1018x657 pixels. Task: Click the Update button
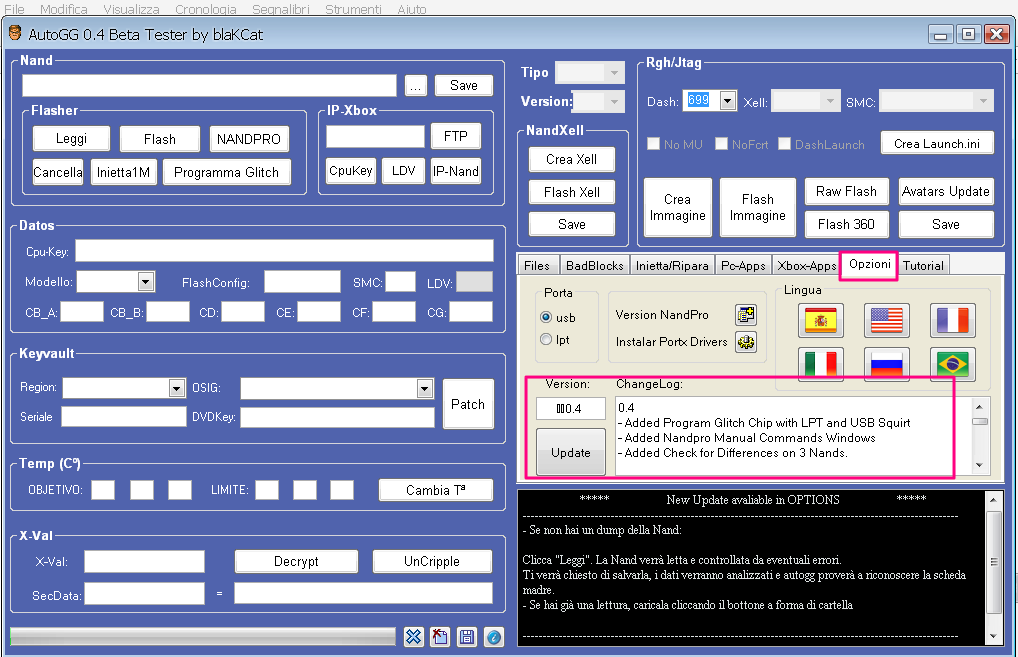(x=571, y=452)
